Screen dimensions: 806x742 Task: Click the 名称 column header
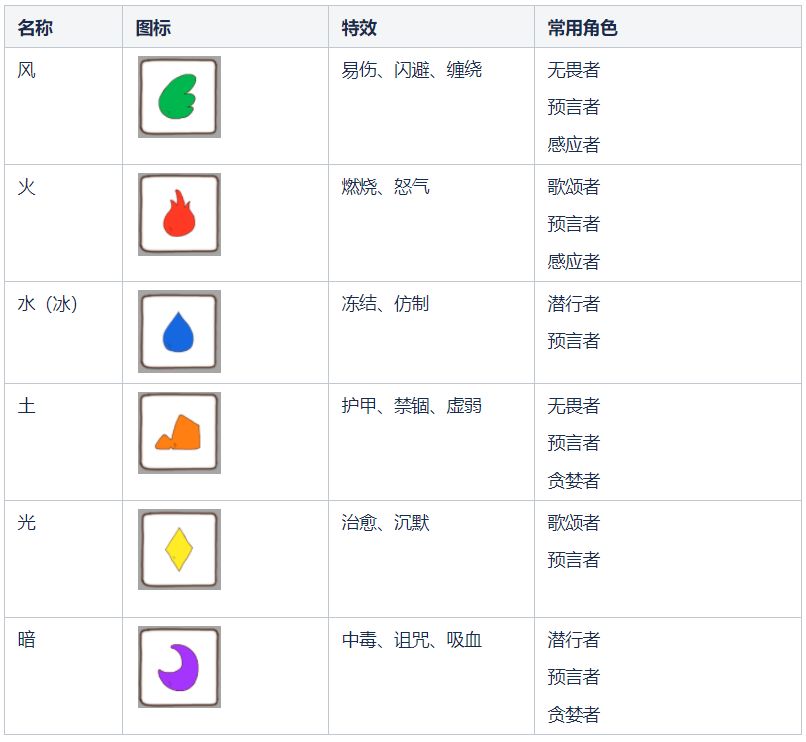pos(35,28)
